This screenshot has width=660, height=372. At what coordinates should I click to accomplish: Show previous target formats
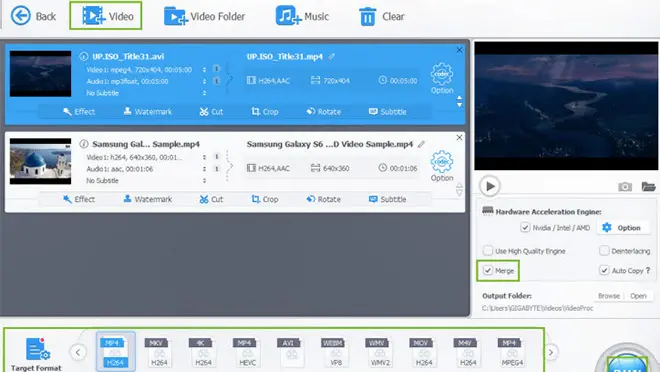pos(78,352)
